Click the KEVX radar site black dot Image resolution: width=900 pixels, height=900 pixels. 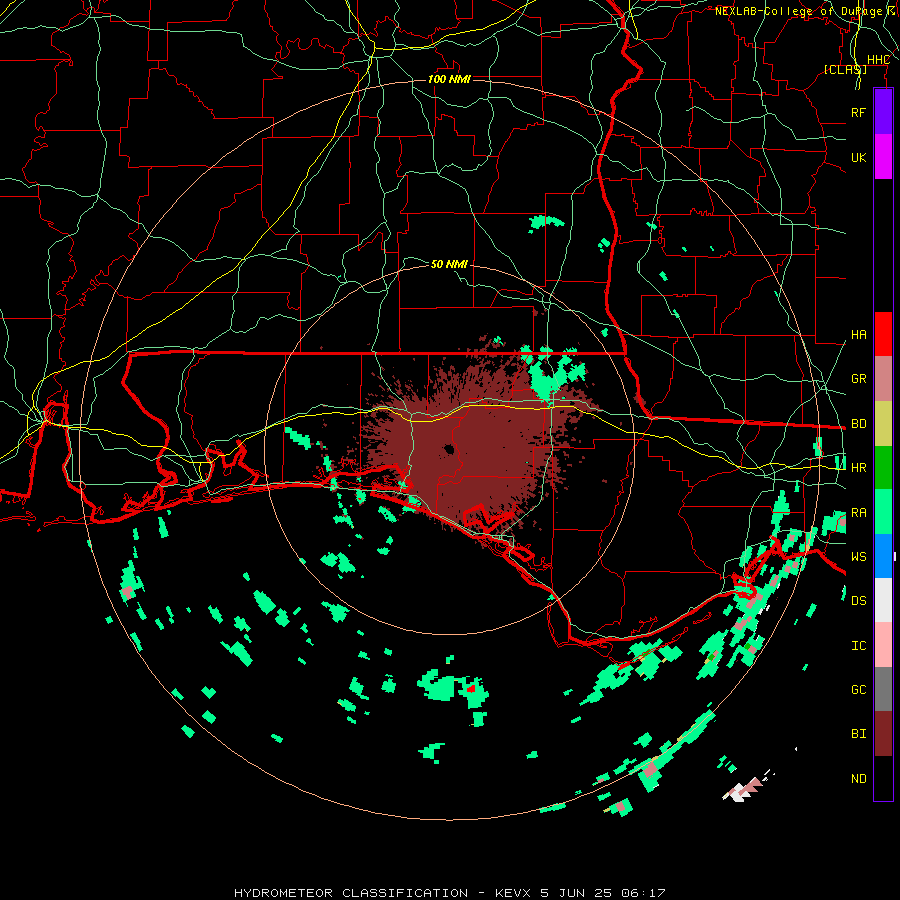coord(449,449)
